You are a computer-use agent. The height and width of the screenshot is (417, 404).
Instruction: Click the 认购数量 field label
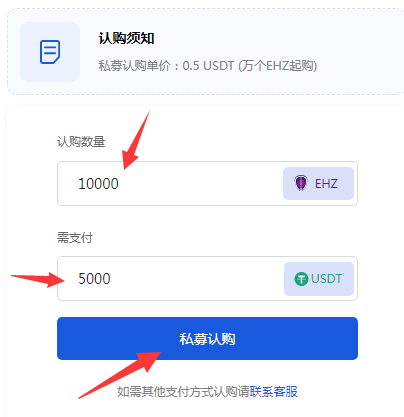coord(81,142)
